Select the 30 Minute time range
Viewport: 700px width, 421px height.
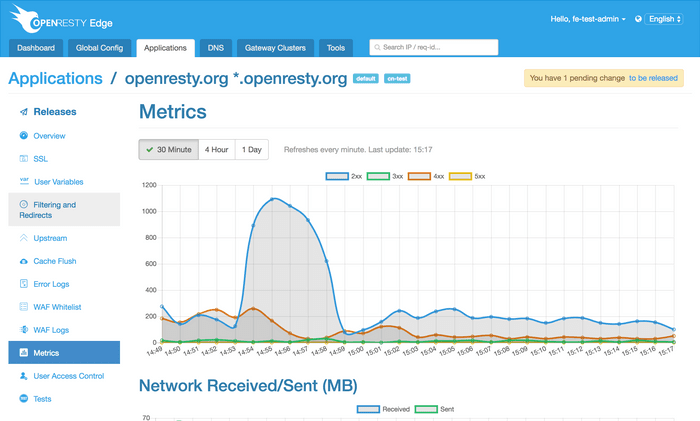169,150
